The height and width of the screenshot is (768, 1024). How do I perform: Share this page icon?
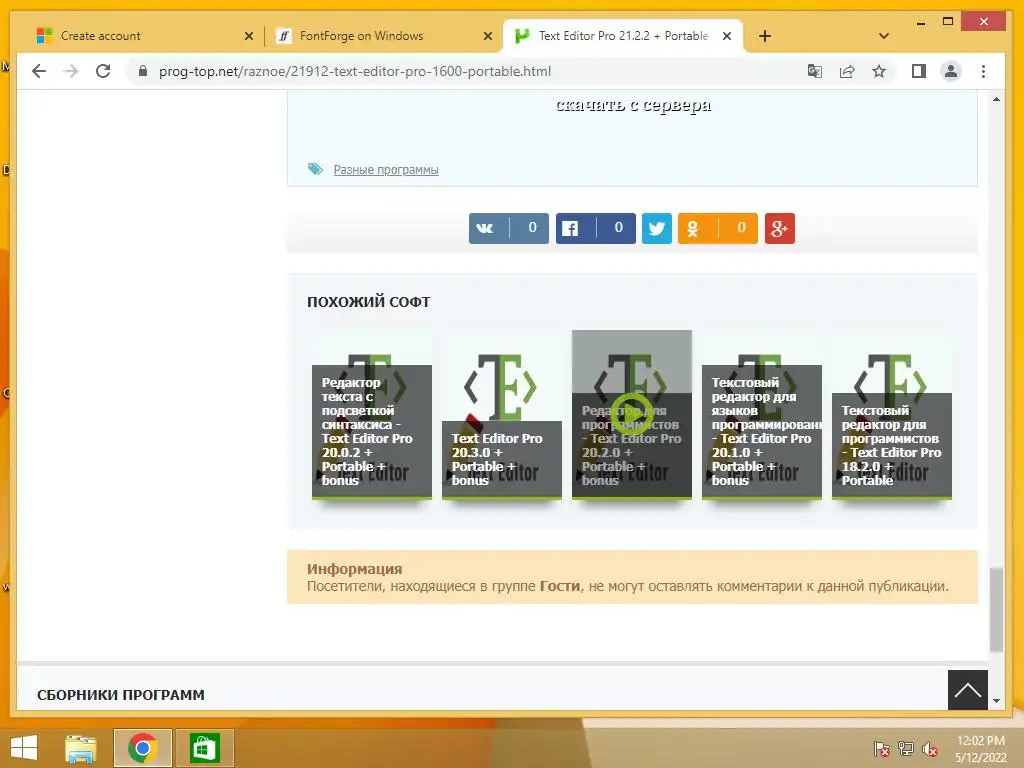tap(847, 71)
